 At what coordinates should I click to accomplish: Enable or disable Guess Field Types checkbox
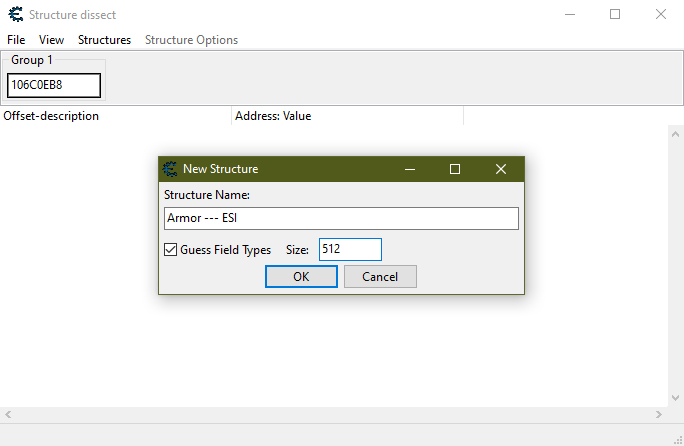[171, 250]
